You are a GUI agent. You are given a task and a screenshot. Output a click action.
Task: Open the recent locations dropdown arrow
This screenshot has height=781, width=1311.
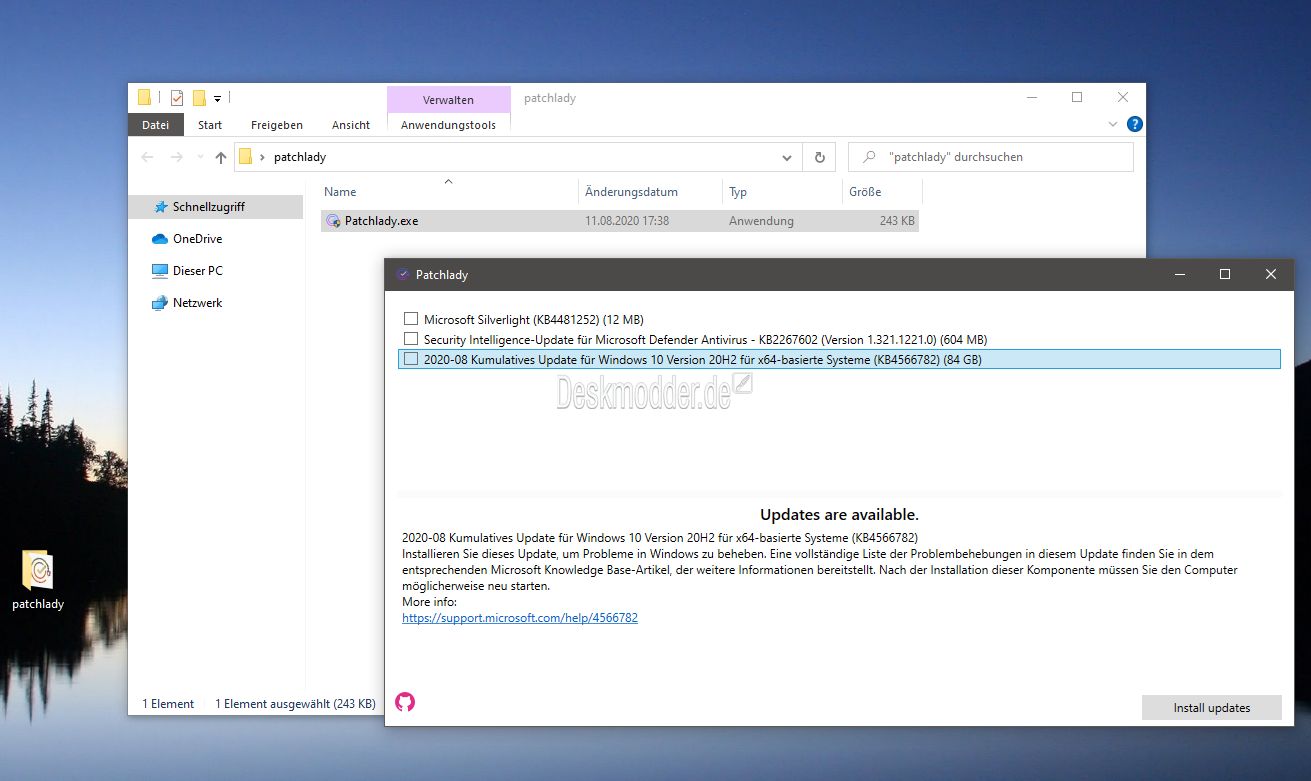(200, 158)
